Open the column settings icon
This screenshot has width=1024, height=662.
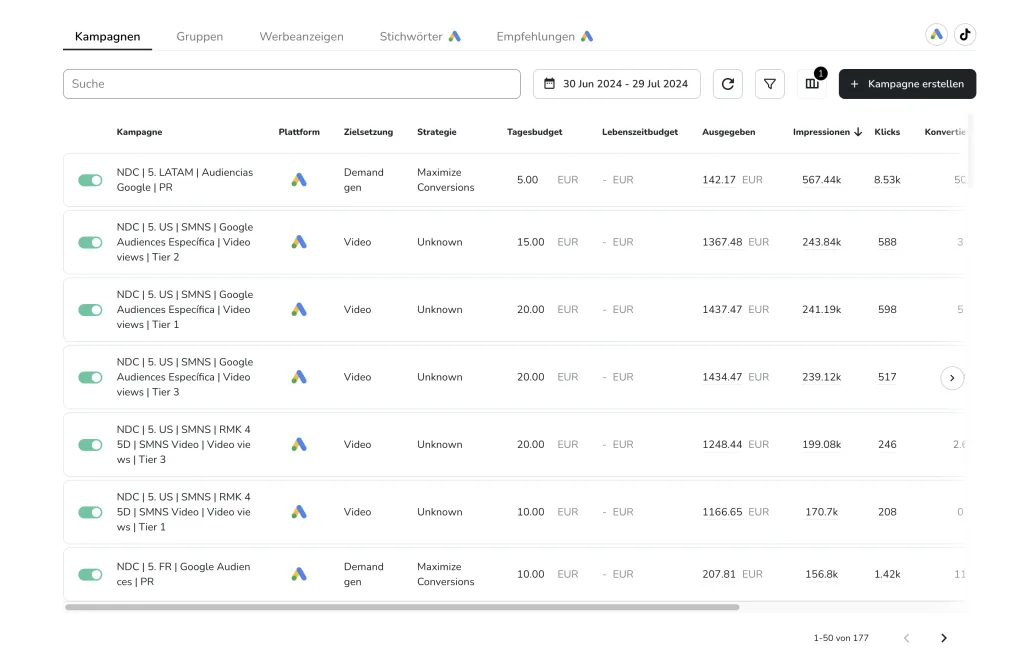(x=812, y=84)
